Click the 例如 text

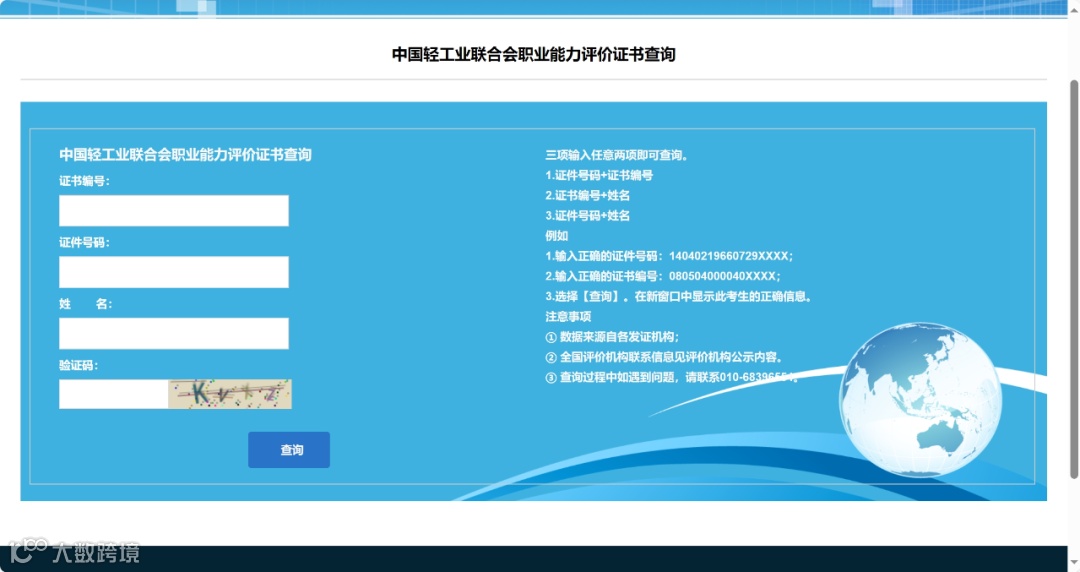pyautogui.click(x=557, y=236)
